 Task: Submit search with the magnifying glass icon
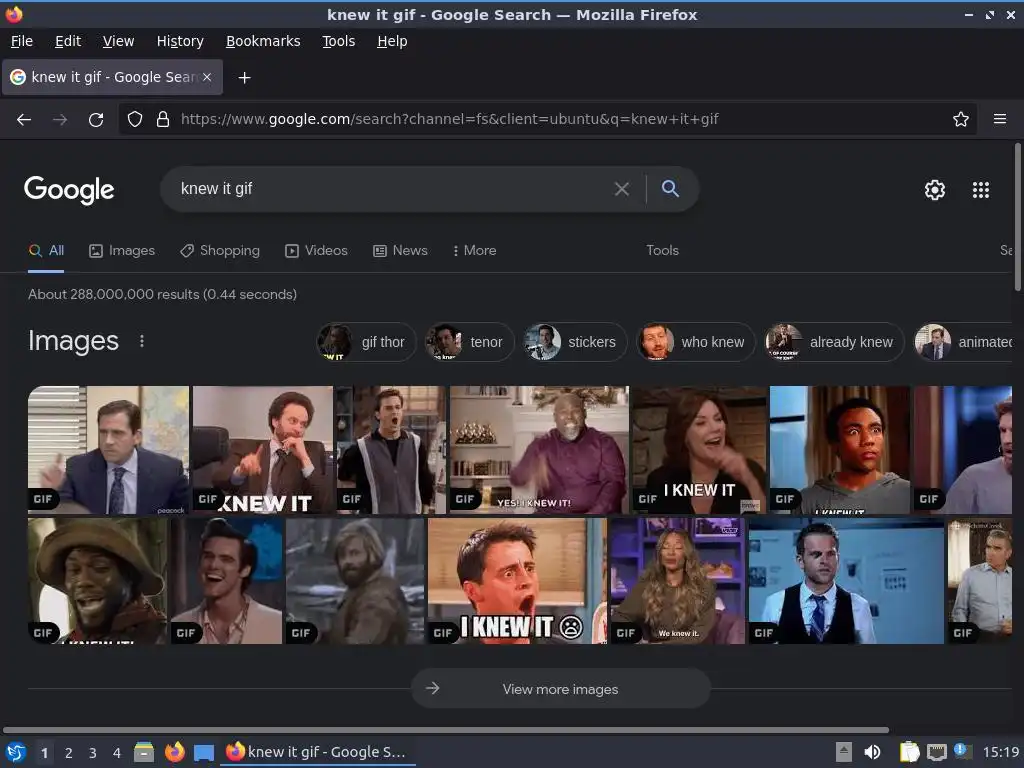(x=670, y=189)
